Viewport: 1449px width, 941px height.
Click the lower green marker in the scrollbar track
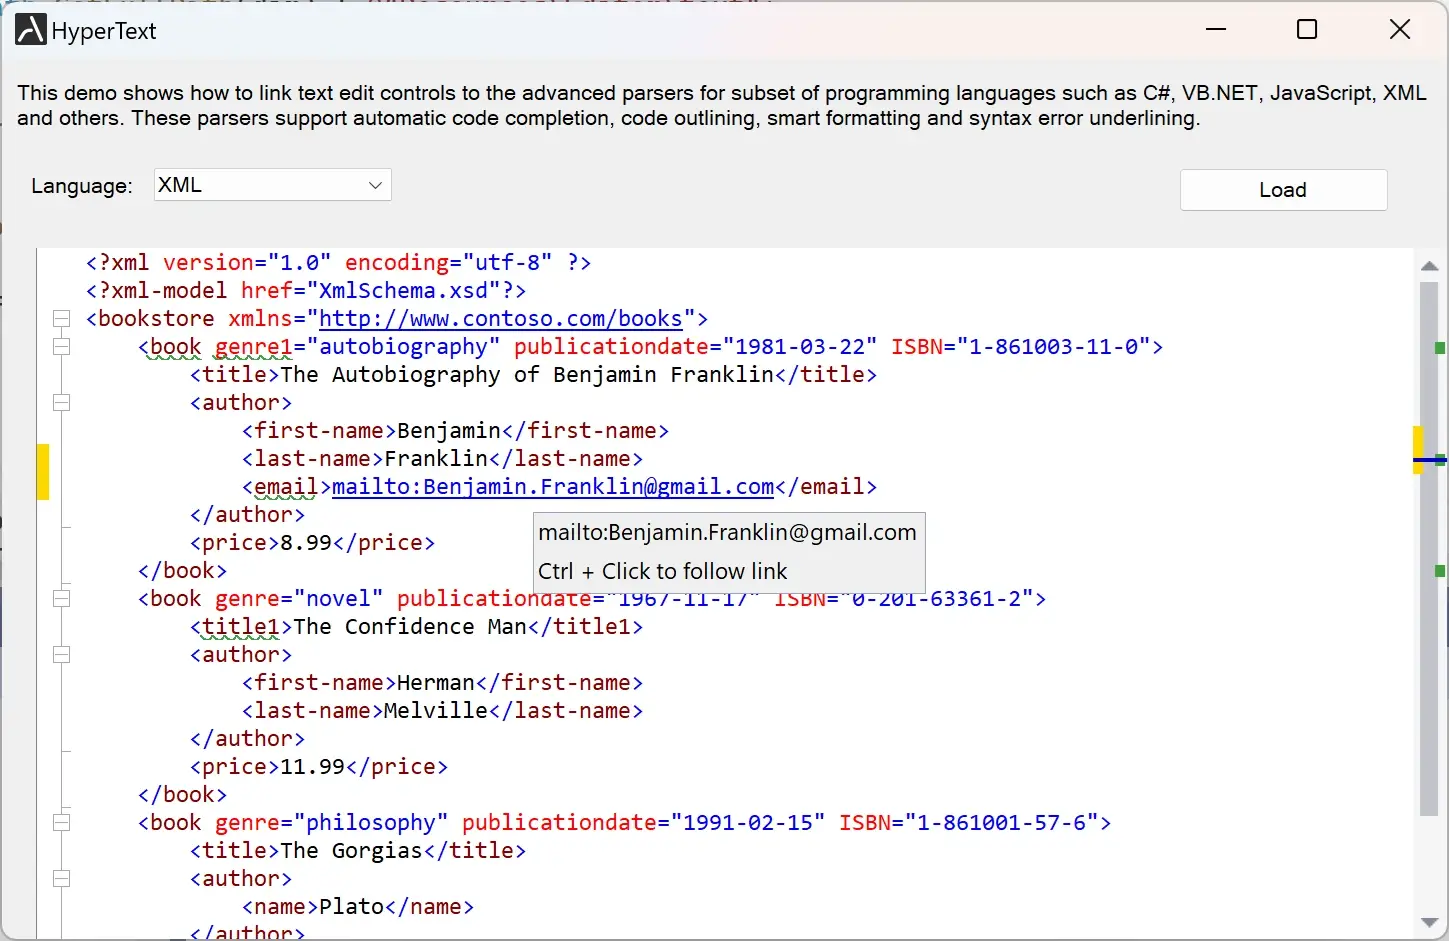pyautogui.click(x=1440, y=573)
